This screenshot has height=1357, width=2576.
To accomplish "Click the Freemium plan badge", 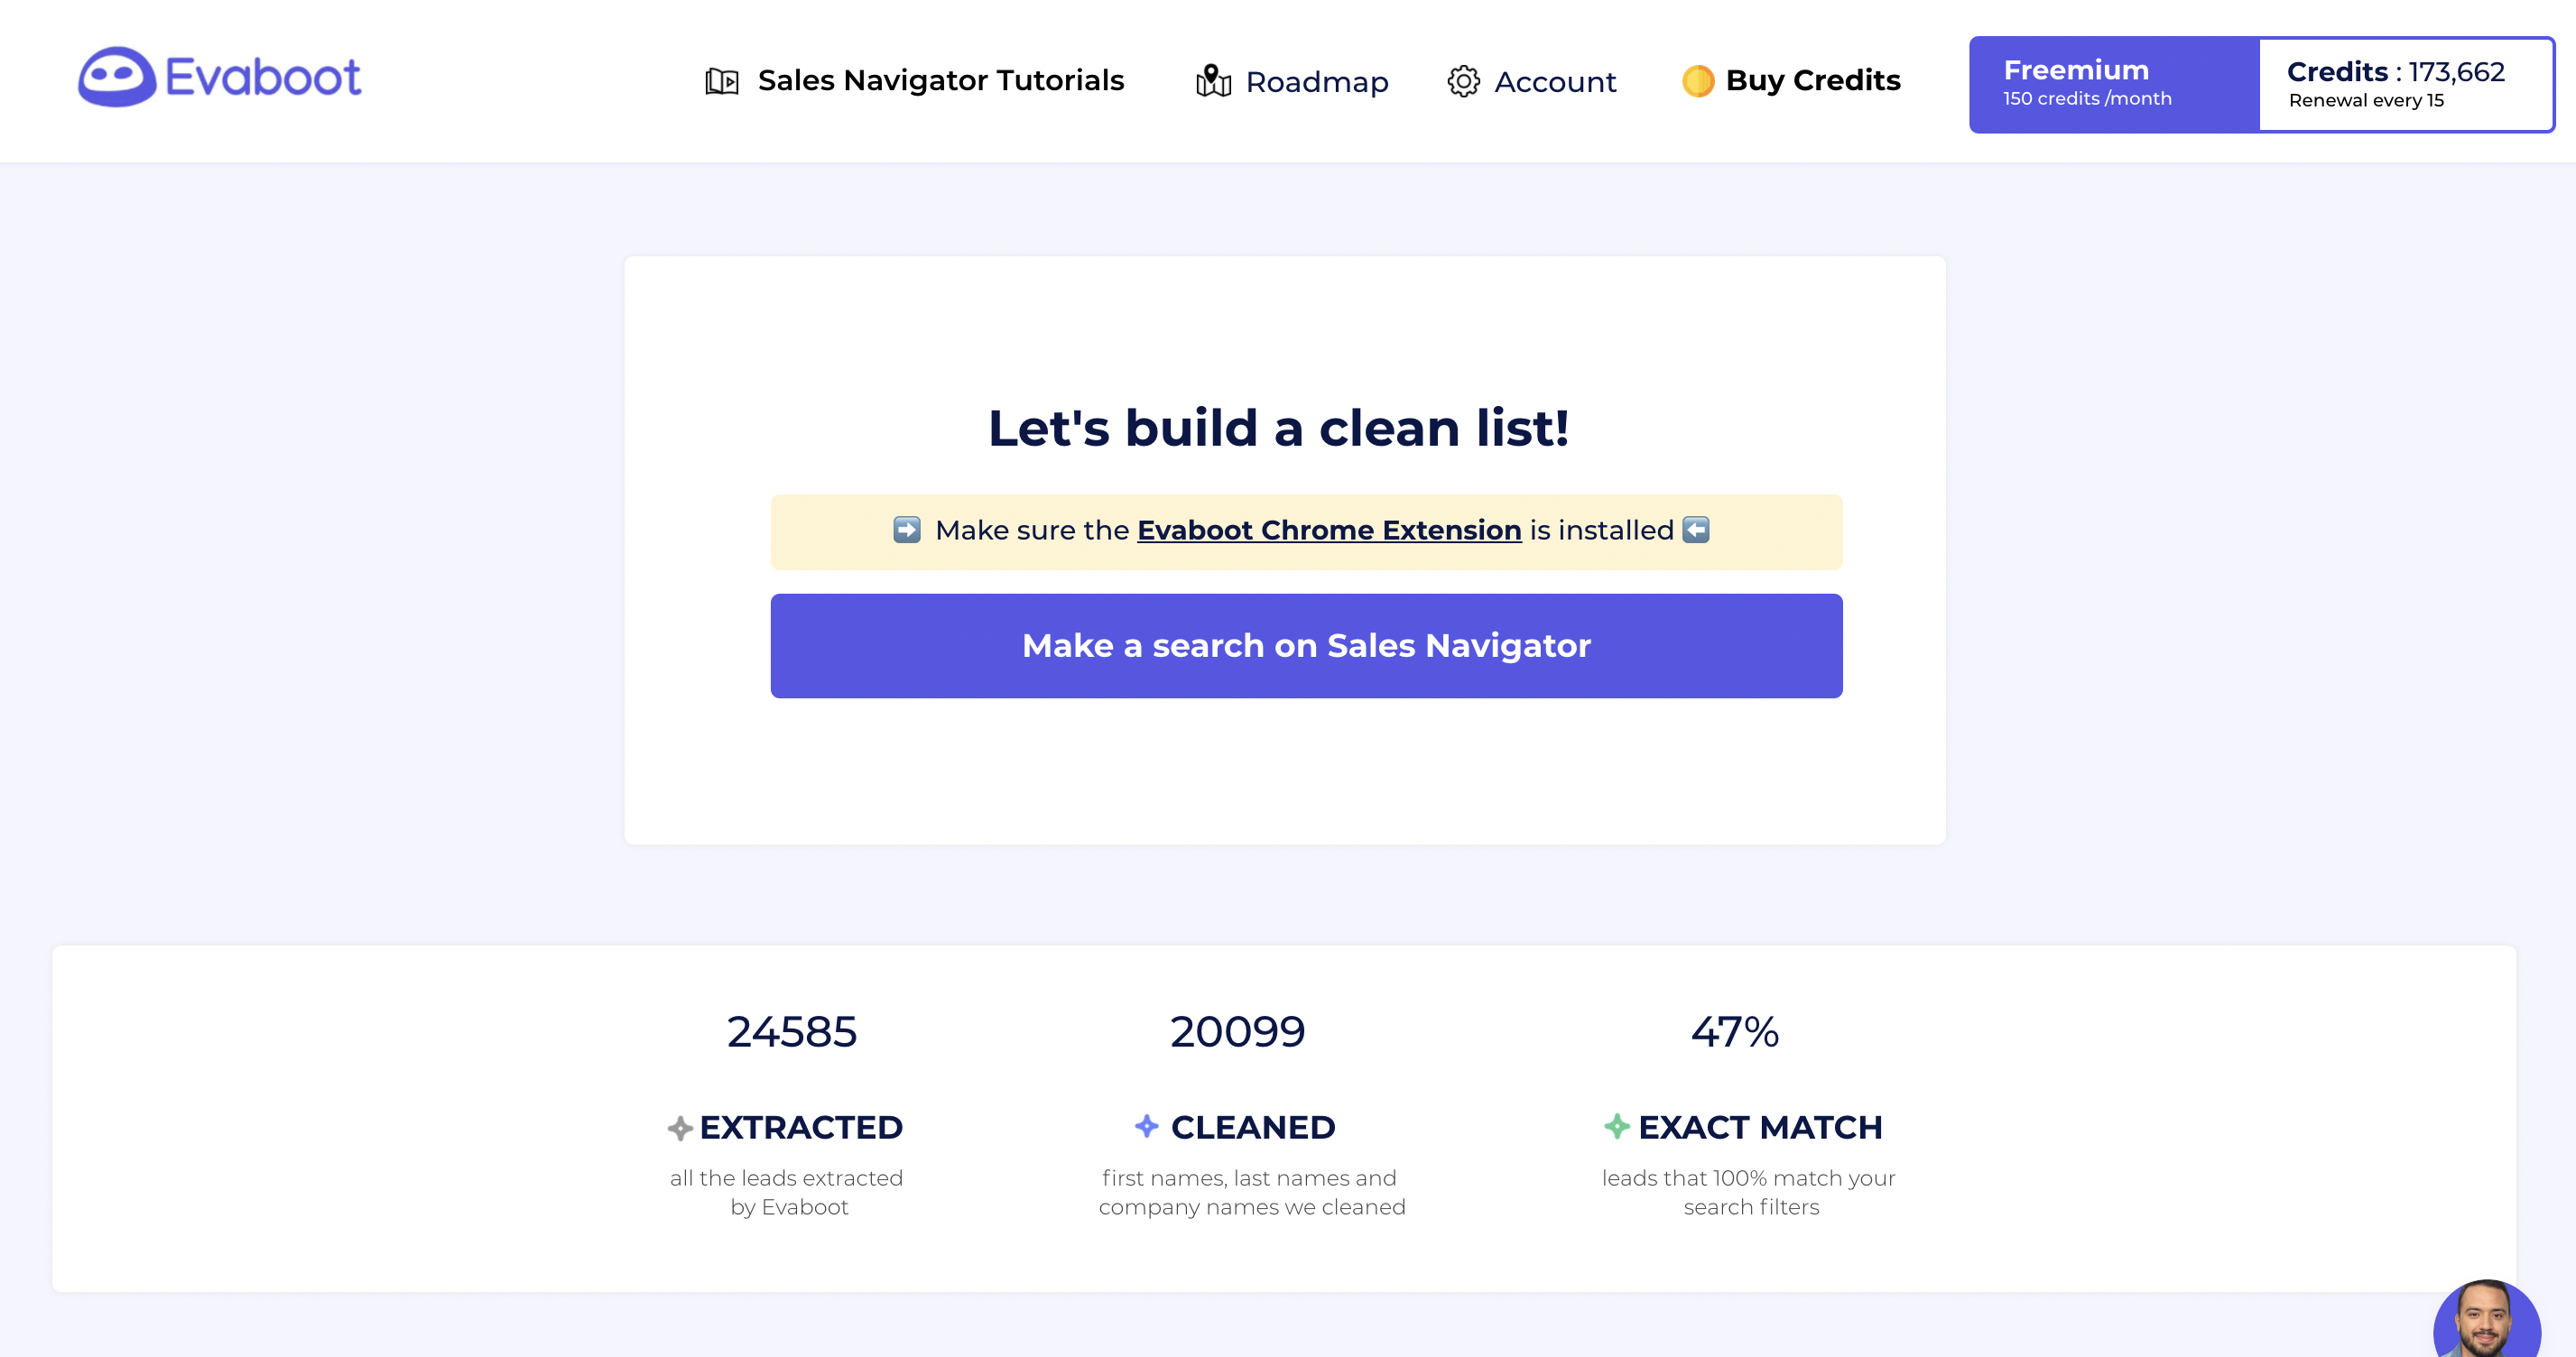I will (x=2112, y=84).
